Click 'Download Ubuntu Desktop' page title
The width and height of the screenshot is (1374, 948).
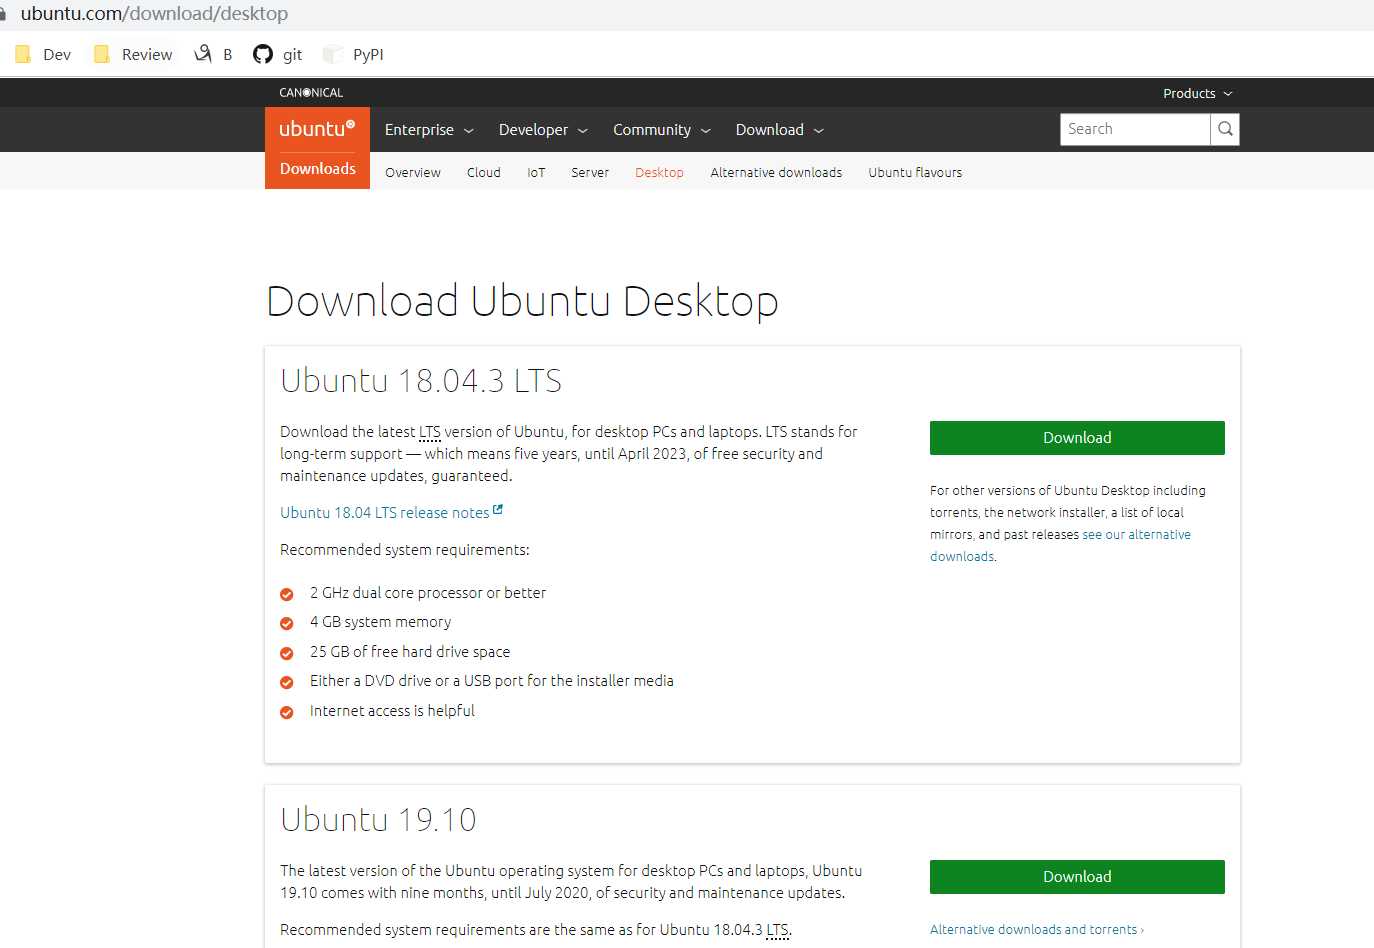coord(522,301)
